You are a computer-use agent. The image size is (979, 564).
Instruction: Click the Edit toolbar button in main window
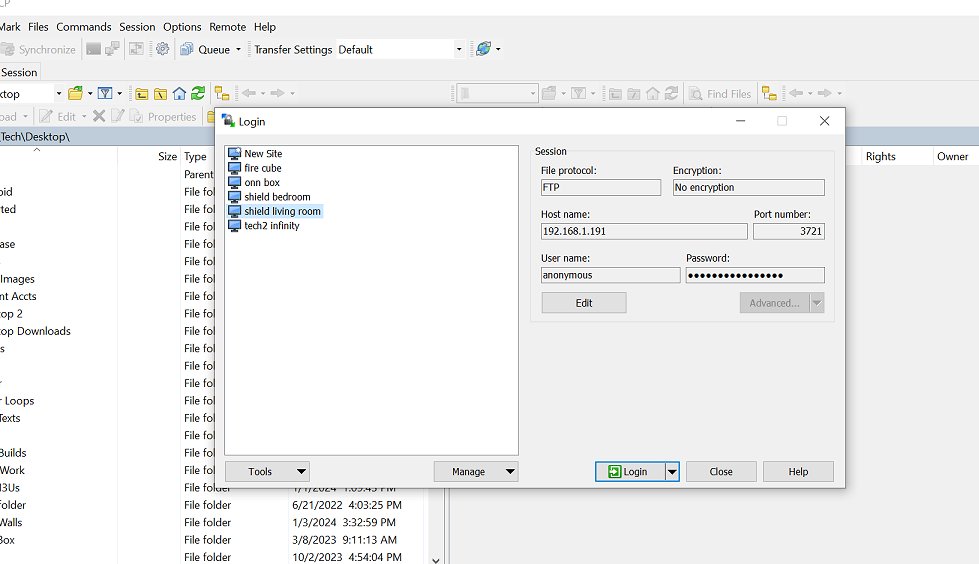[x=59, y=117]
